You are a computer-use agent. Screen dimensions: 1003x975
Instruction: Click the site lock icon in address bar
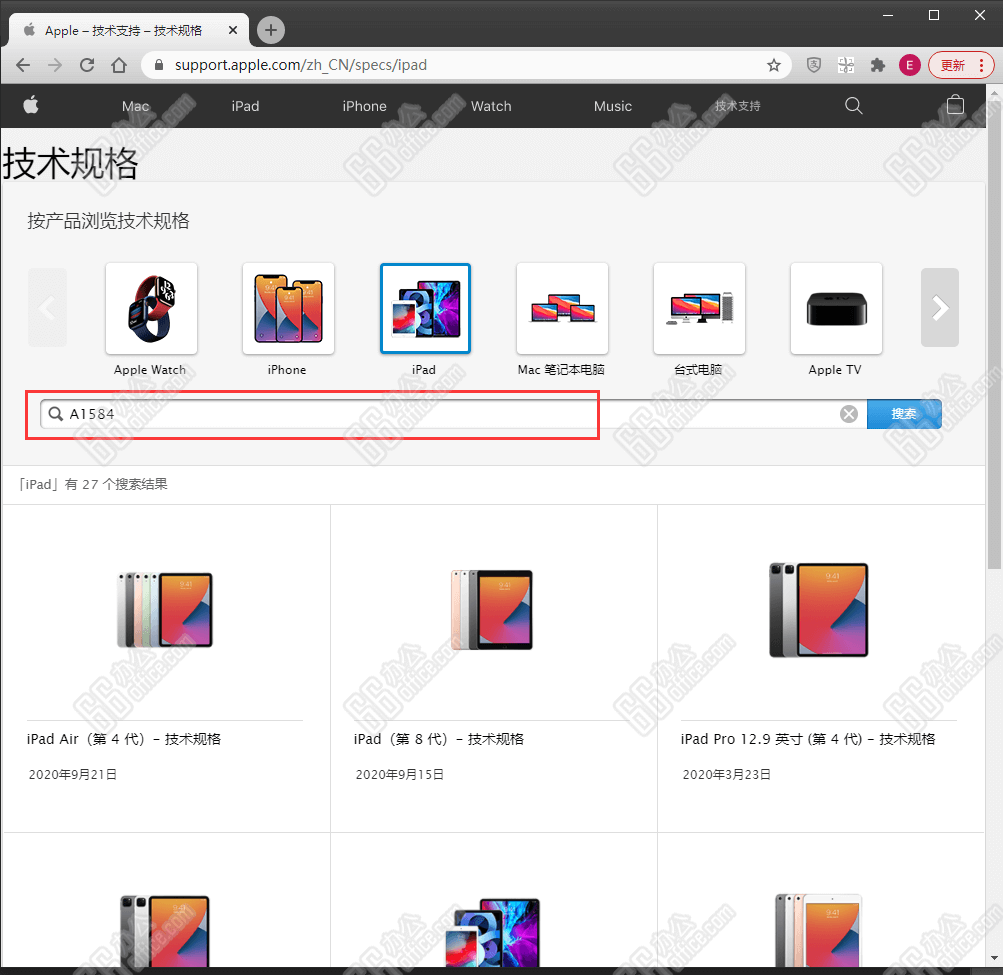[159, 65]
